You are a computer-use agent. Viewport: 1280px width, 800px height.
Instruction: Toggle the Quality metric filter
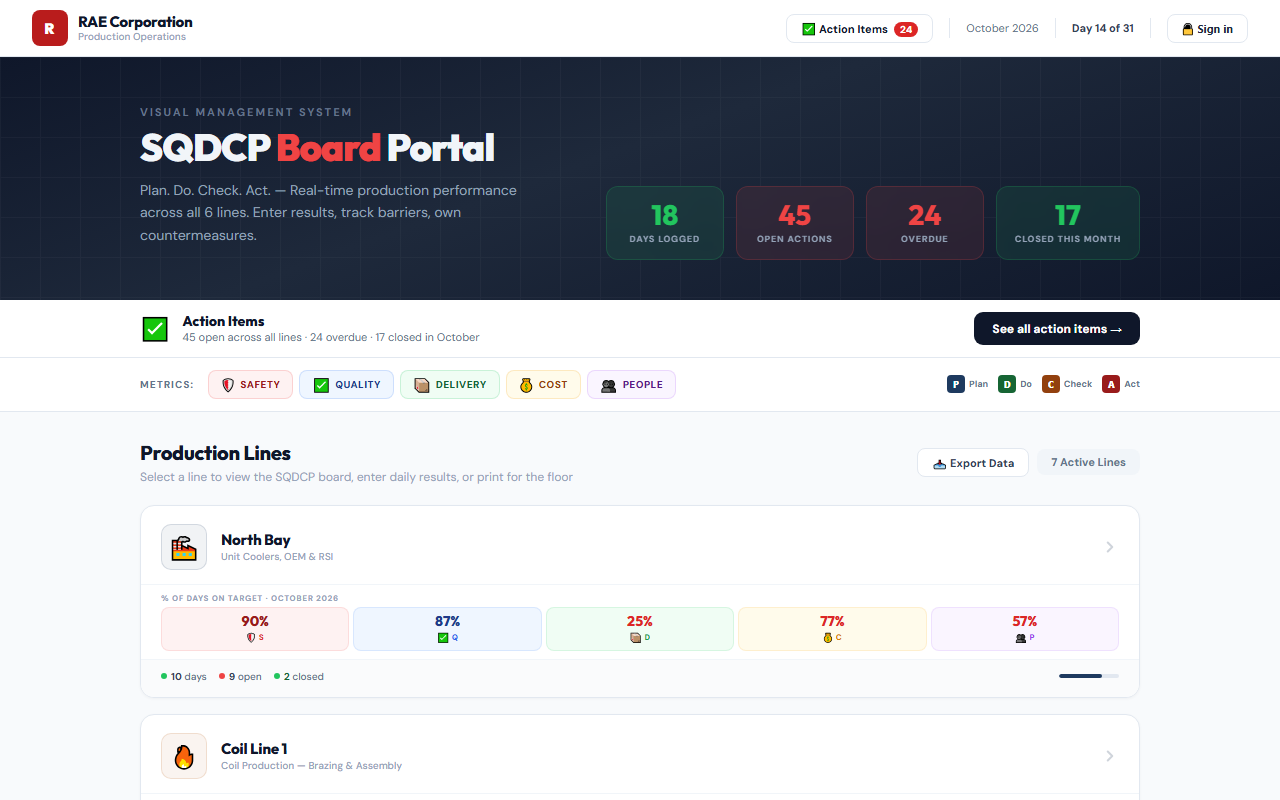pyautogui.click(x=346, y=385)
